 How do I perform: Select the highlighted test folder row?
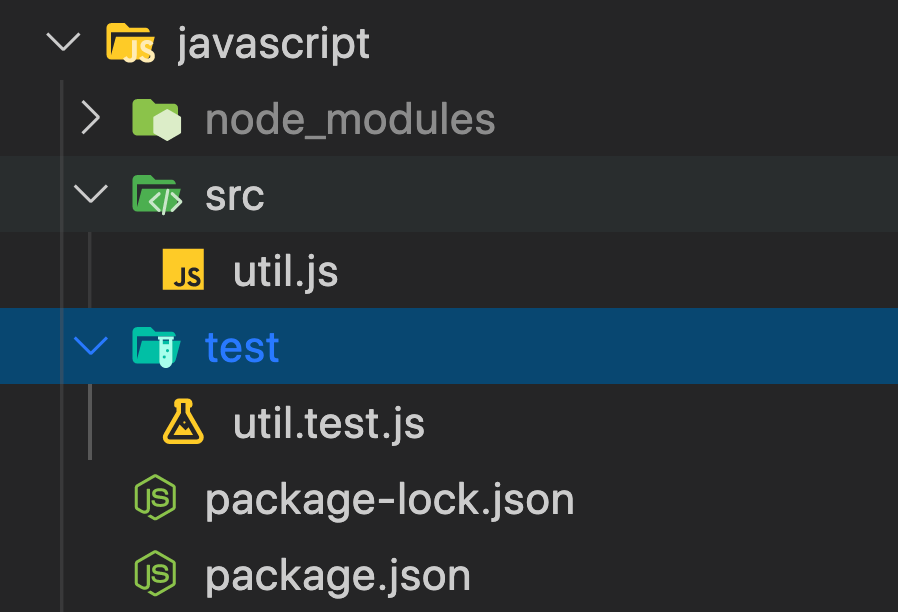(x=241, y=346)
